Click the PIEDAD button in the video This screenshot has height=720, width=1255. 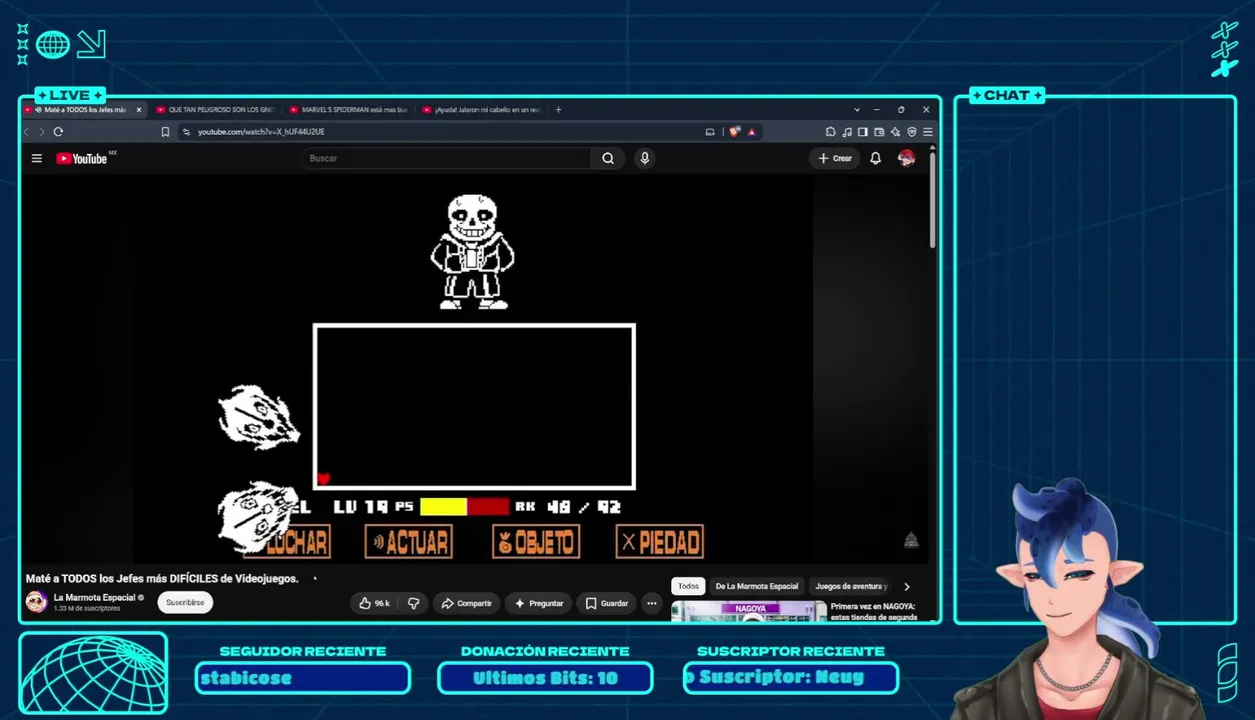(x=660, y=542)
